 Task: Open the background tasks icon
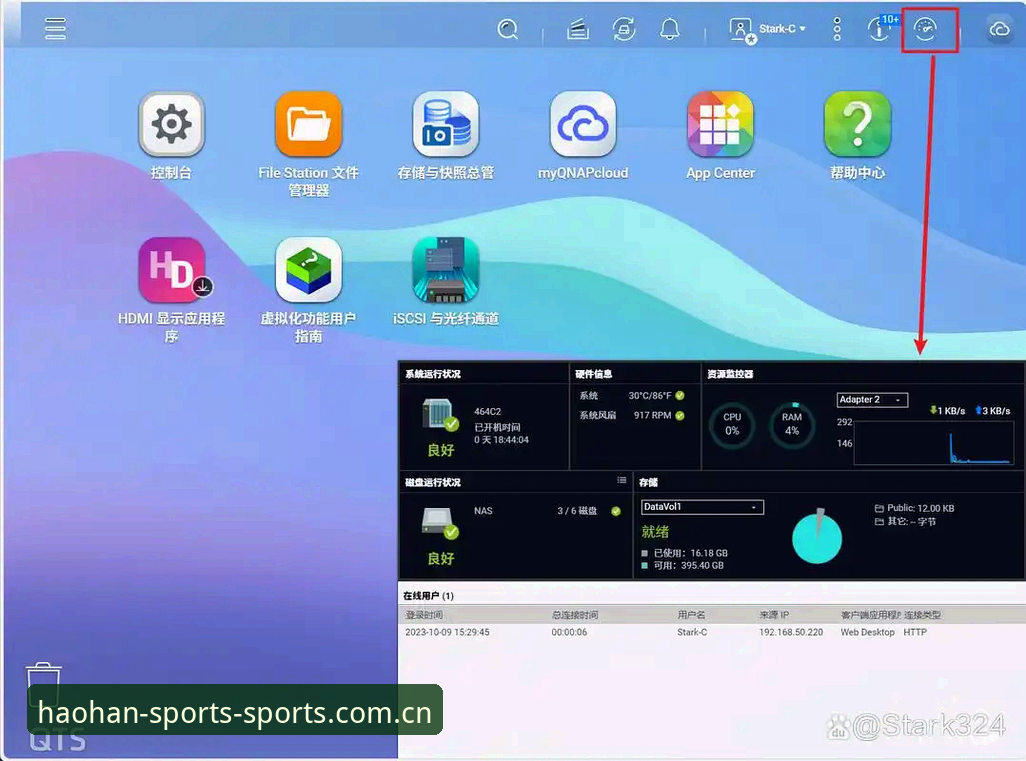click(x=578, y=29)
